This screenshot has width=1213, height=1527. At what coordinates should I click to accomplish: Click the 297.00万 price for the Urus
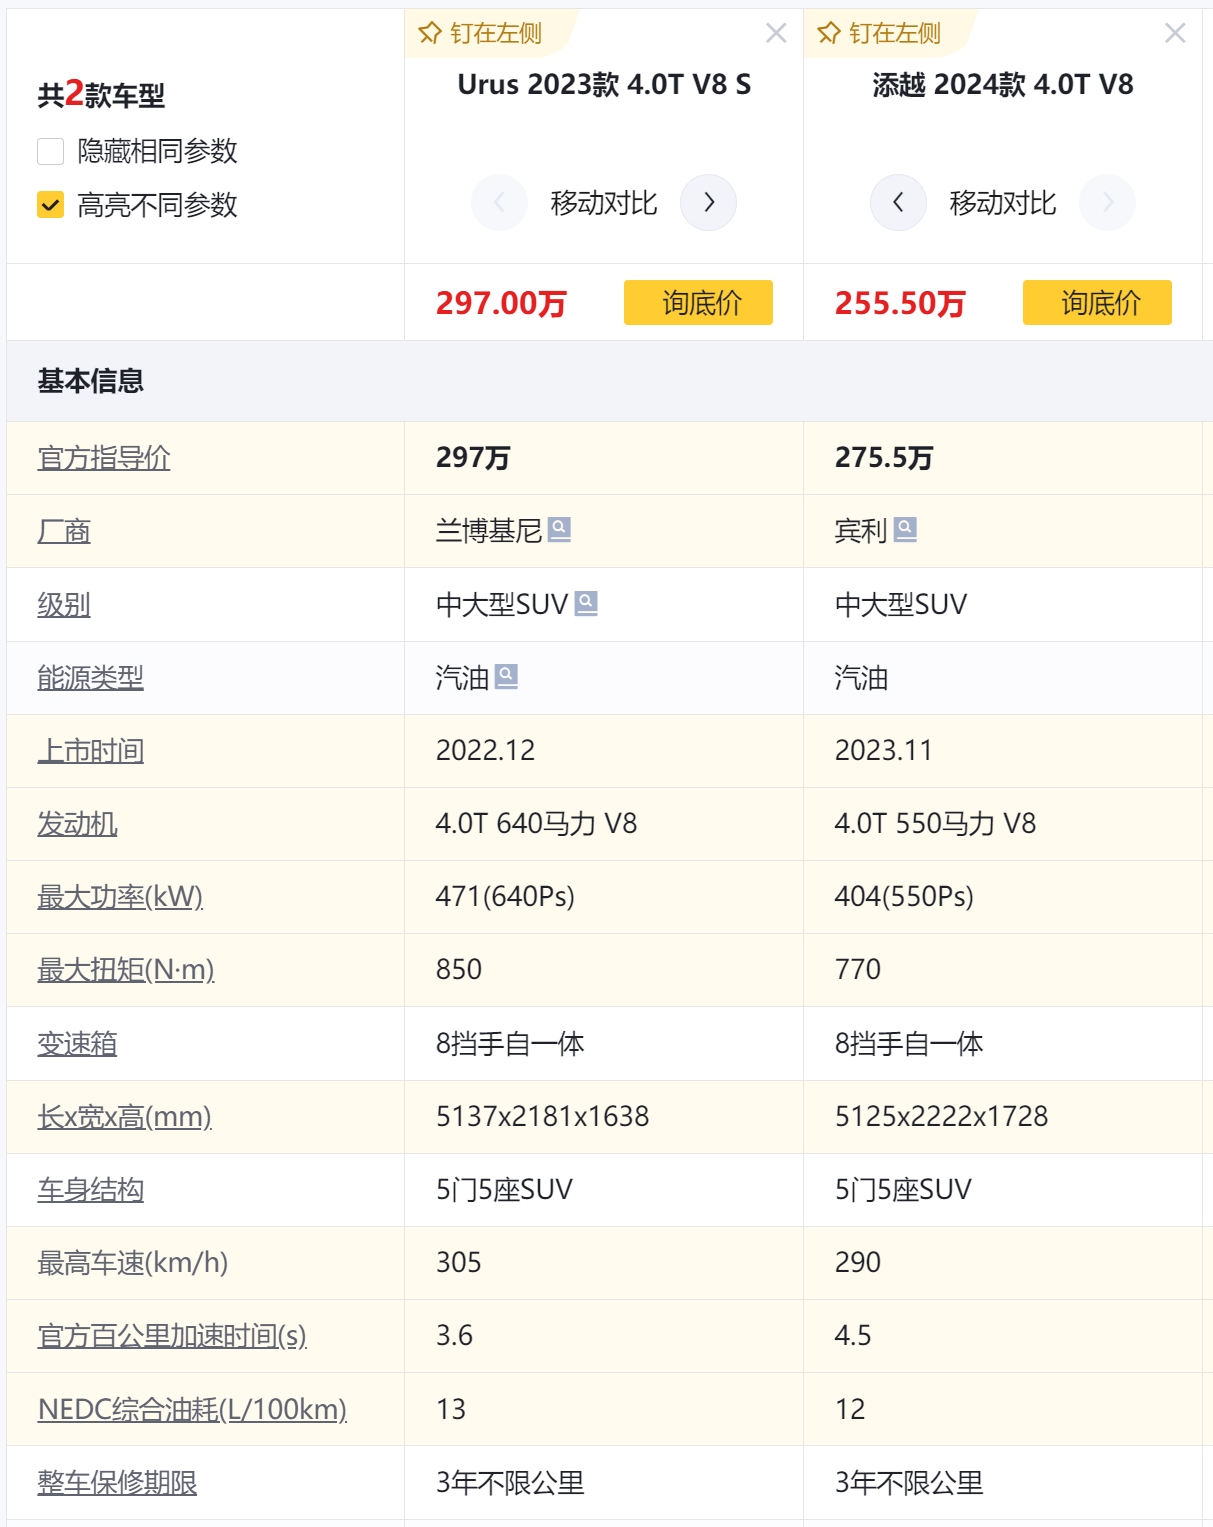point(501,303)
